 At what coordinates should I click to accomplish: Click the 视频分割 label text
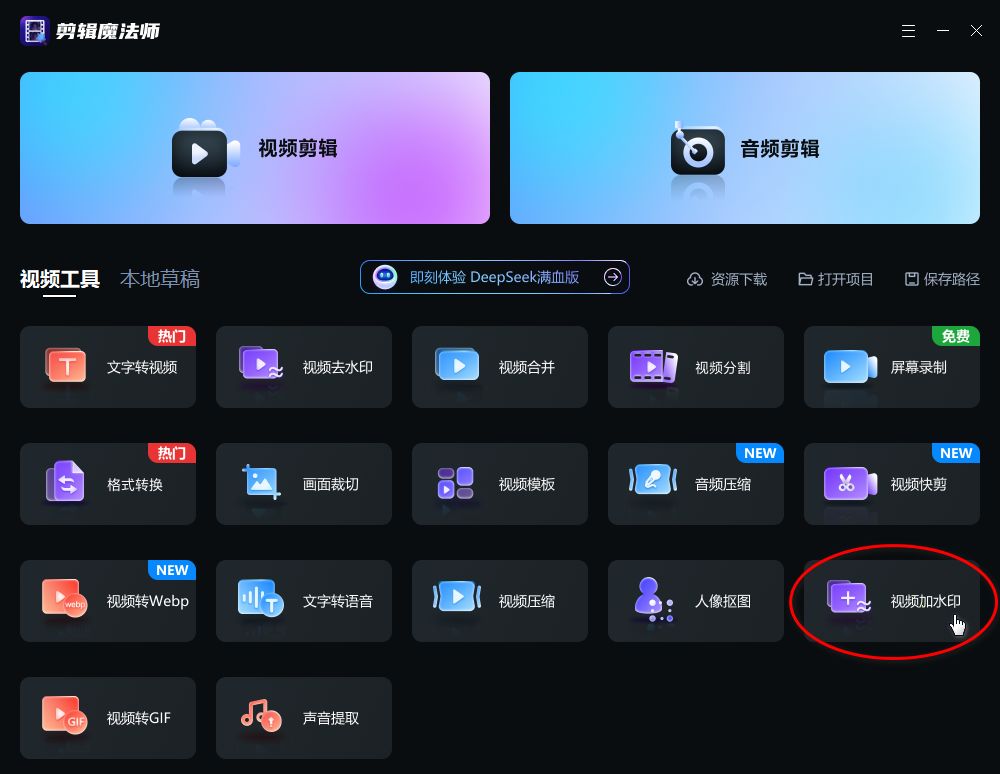pos(723,367)
